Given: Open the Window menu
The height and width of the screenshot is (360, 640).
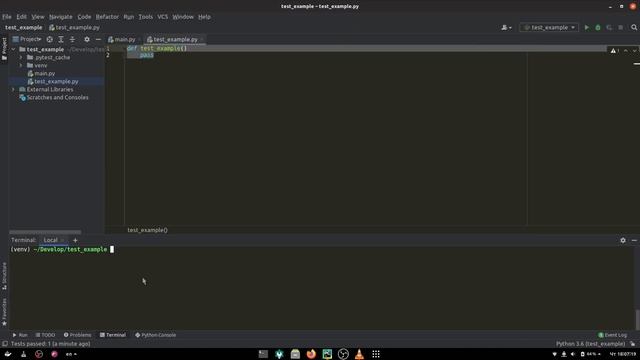Looking at the screenshot, I should (183, 17).
